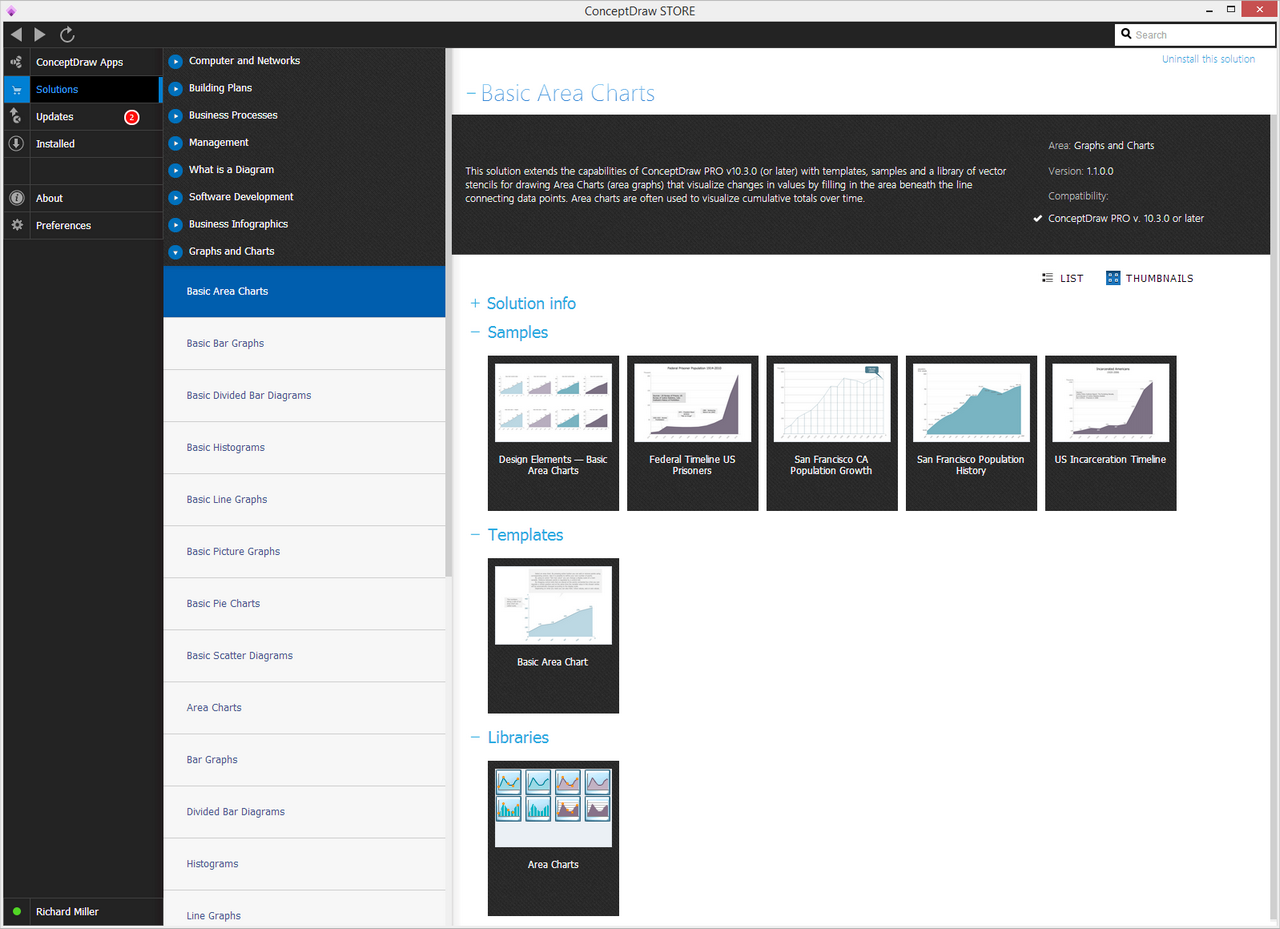Viewport: 1280px width, 929px height.
Task: Open the Updates section
Action: pyautogui.click(x=55, y=117)
